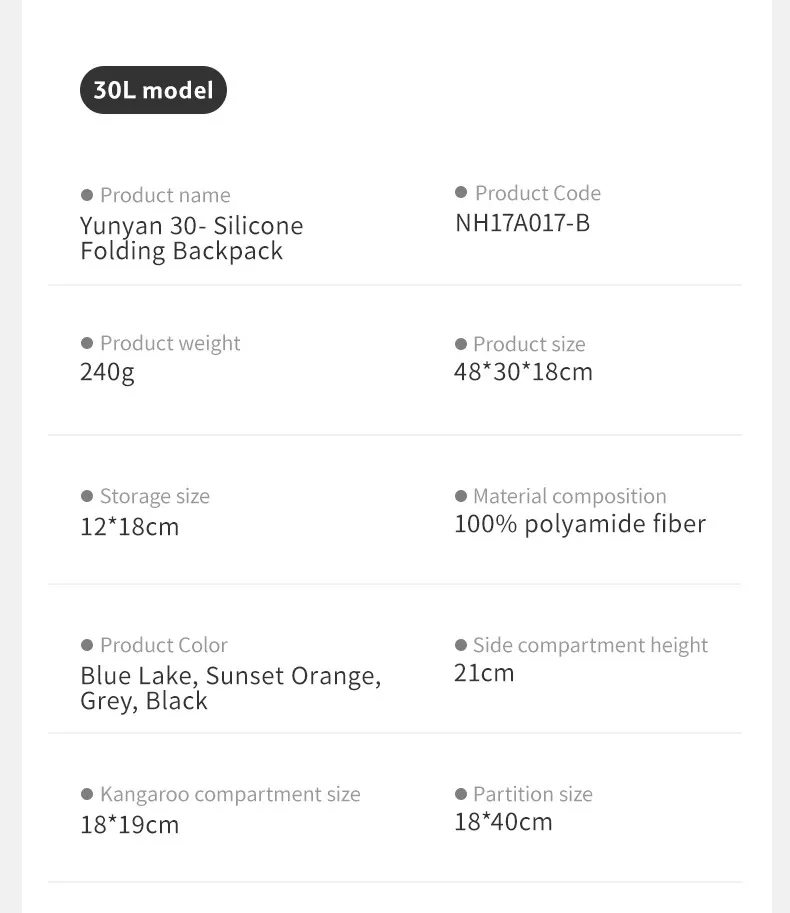790x913 pixels.
Task: Click the 30L model badge
Action: coord(153,90)
